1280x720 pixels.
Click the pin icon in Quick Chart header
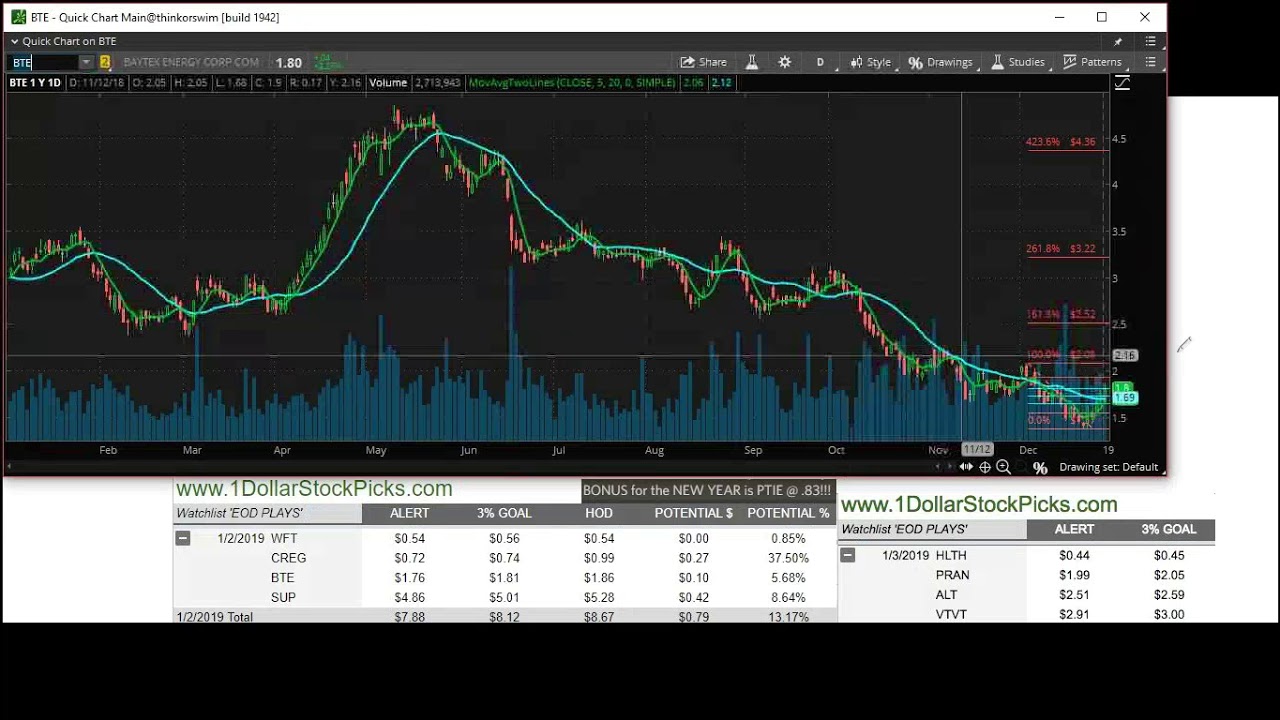[1118, 41]
